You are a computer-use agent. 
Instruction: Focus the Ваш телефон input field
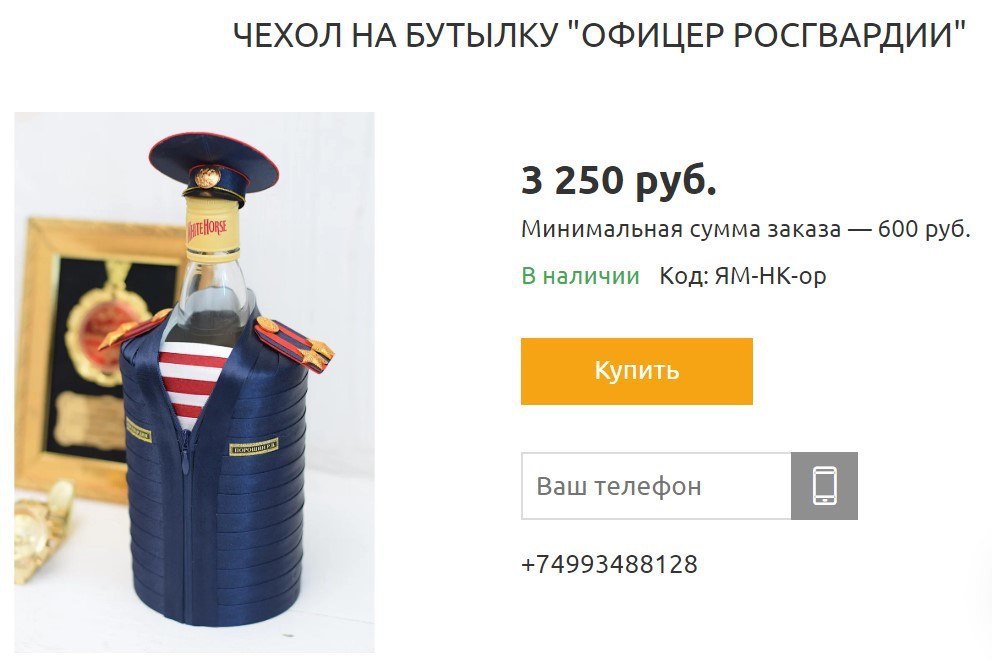coord(656,486)
